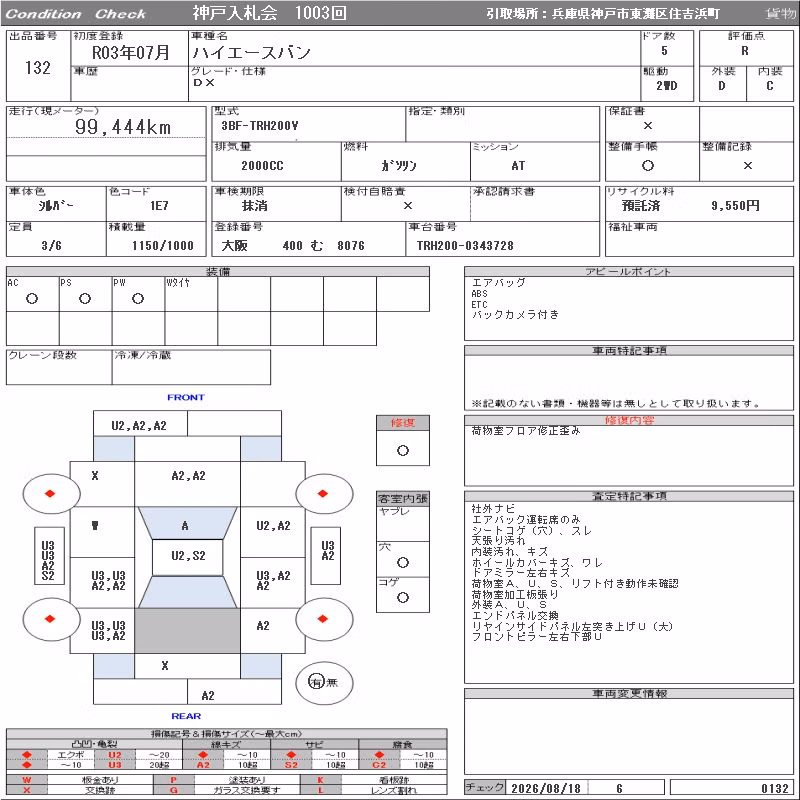Image resolution: width=800 pixels, height=800 pixels.
Task: Click the U2 dent legend symbol
Action: coord(115,755)
